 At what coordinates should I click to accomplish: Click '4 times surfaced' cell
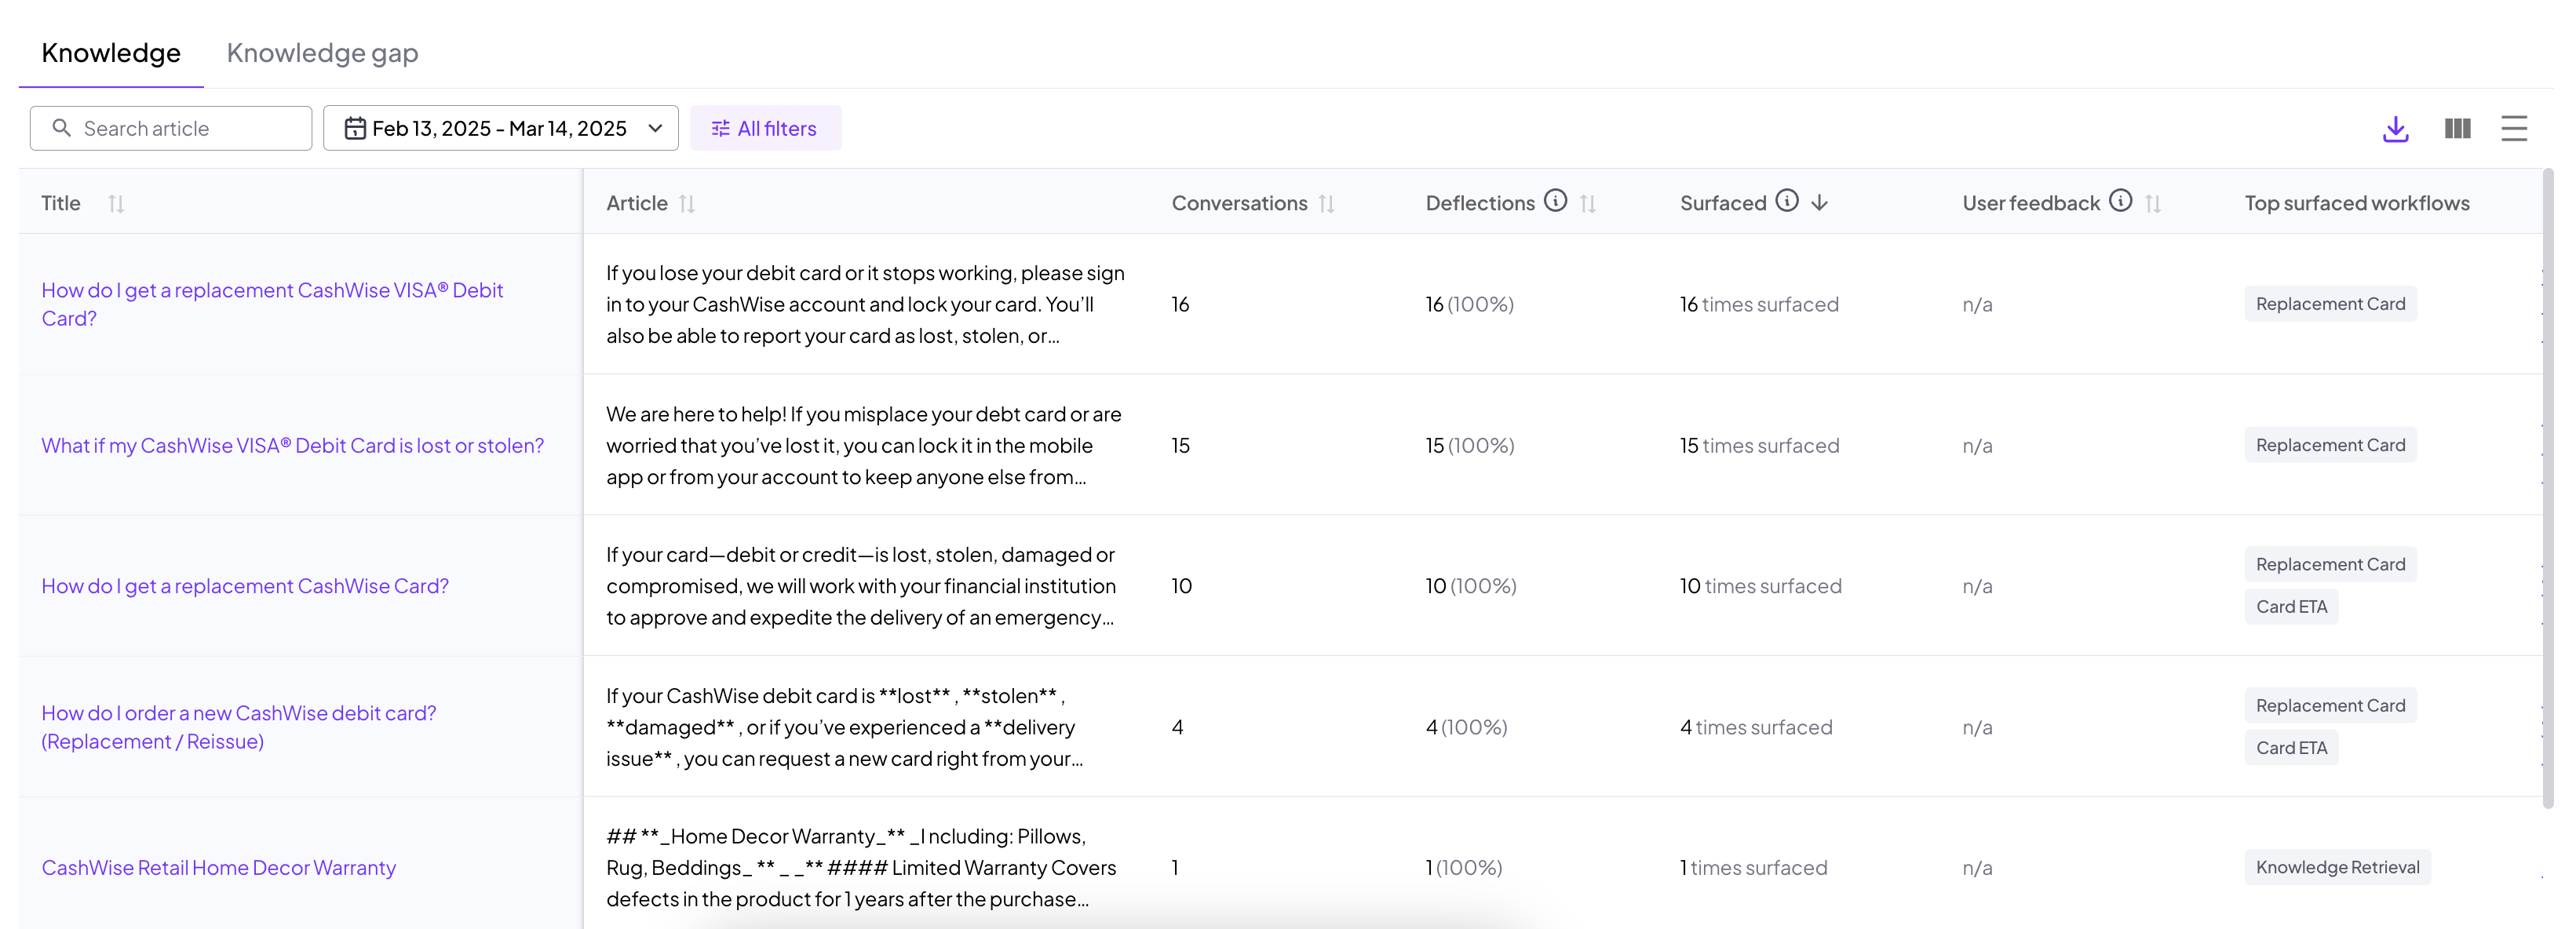pyautogui.click(x=1756, y=727)
